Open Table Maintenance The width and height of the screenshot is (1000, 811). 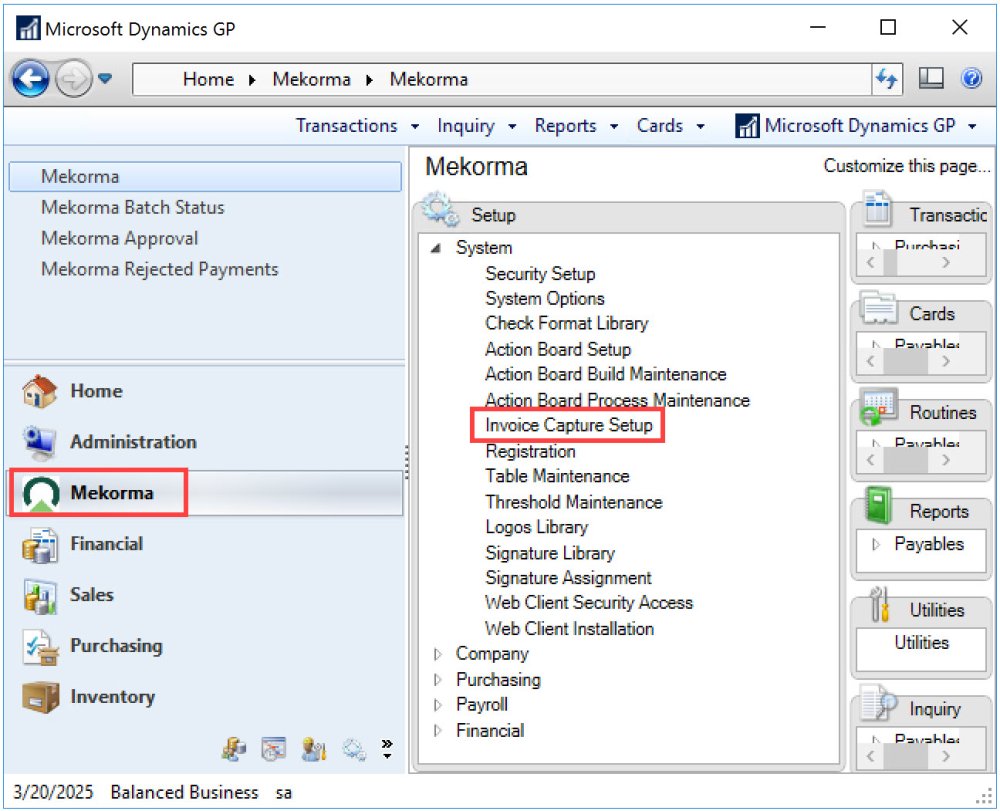(557, 476)
